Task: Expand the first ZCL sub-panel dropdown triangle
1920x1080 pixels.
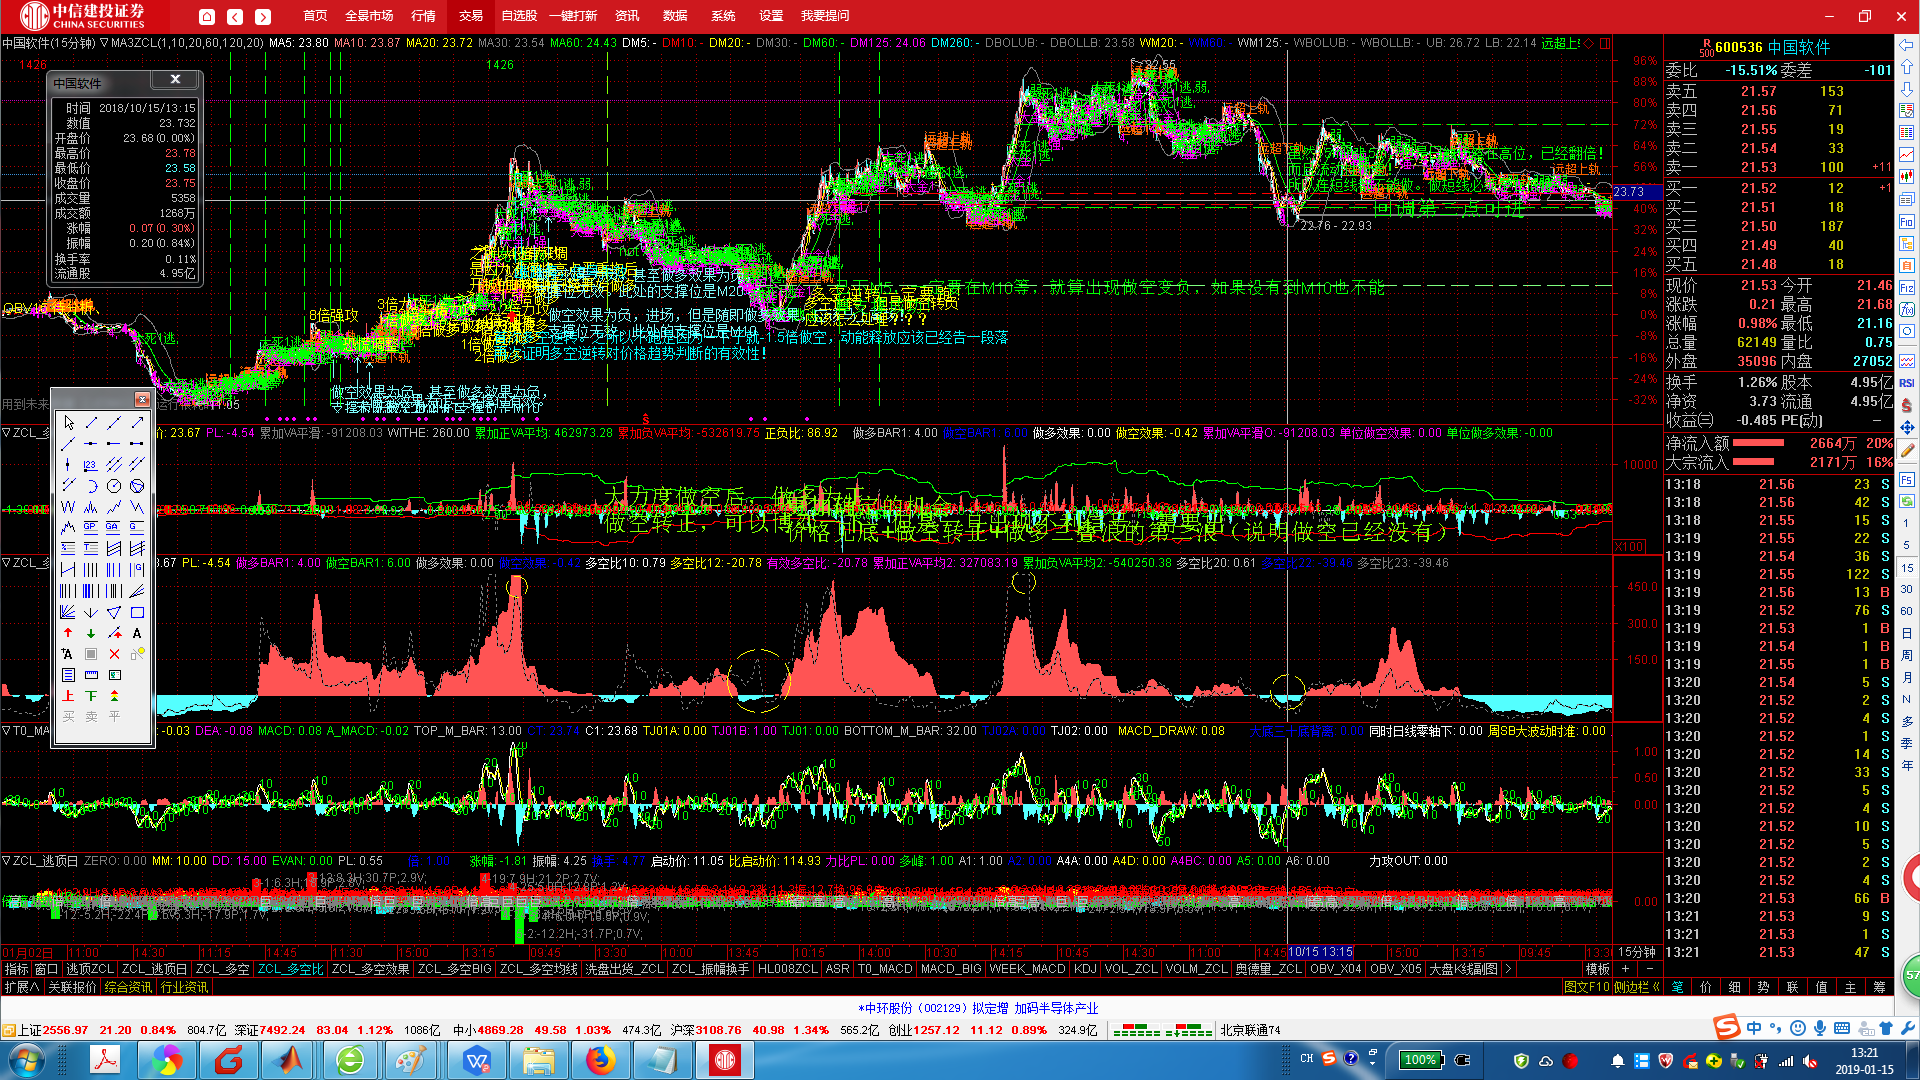Action: click(6, 433)
